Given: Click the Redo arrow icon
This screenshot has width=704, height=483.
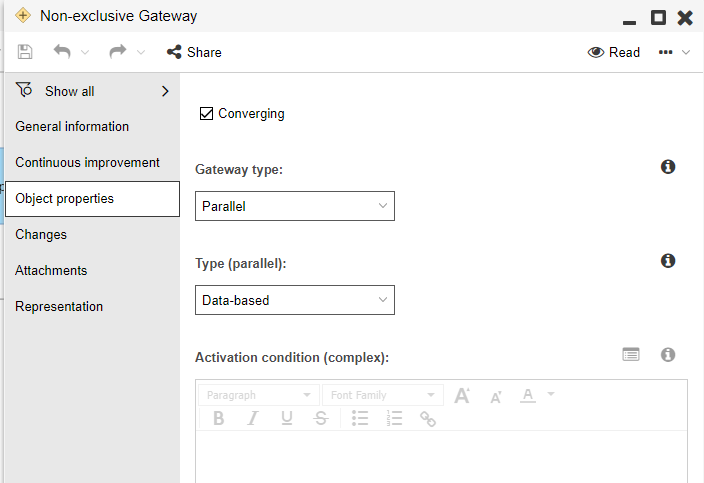Looking at the screenshot, I should [118, 52].
